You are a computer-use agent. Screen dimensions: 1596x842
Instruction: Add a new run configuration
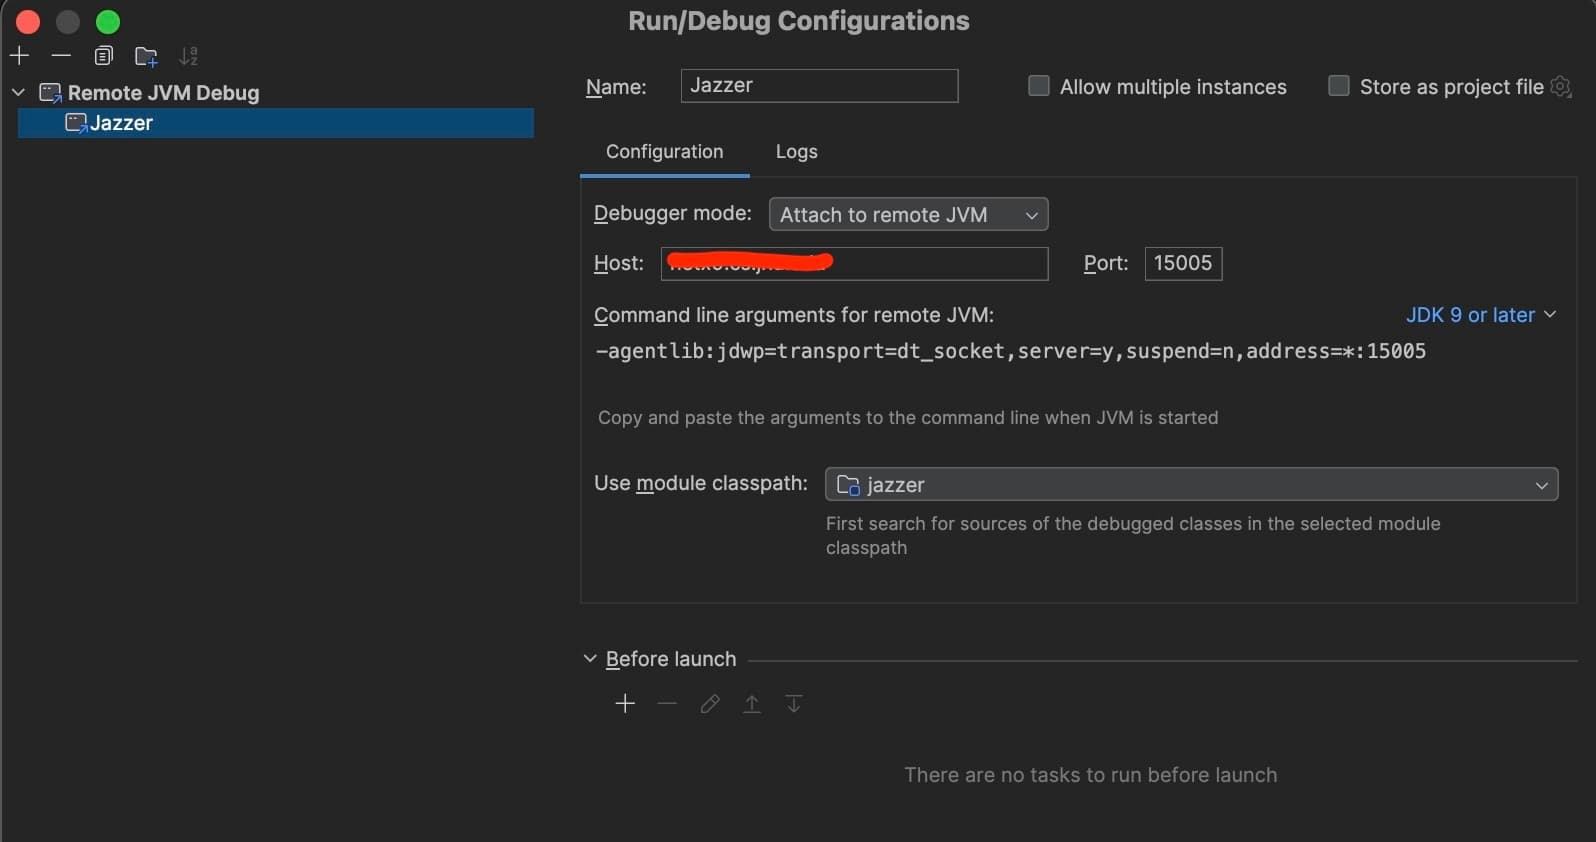[19, 56]
